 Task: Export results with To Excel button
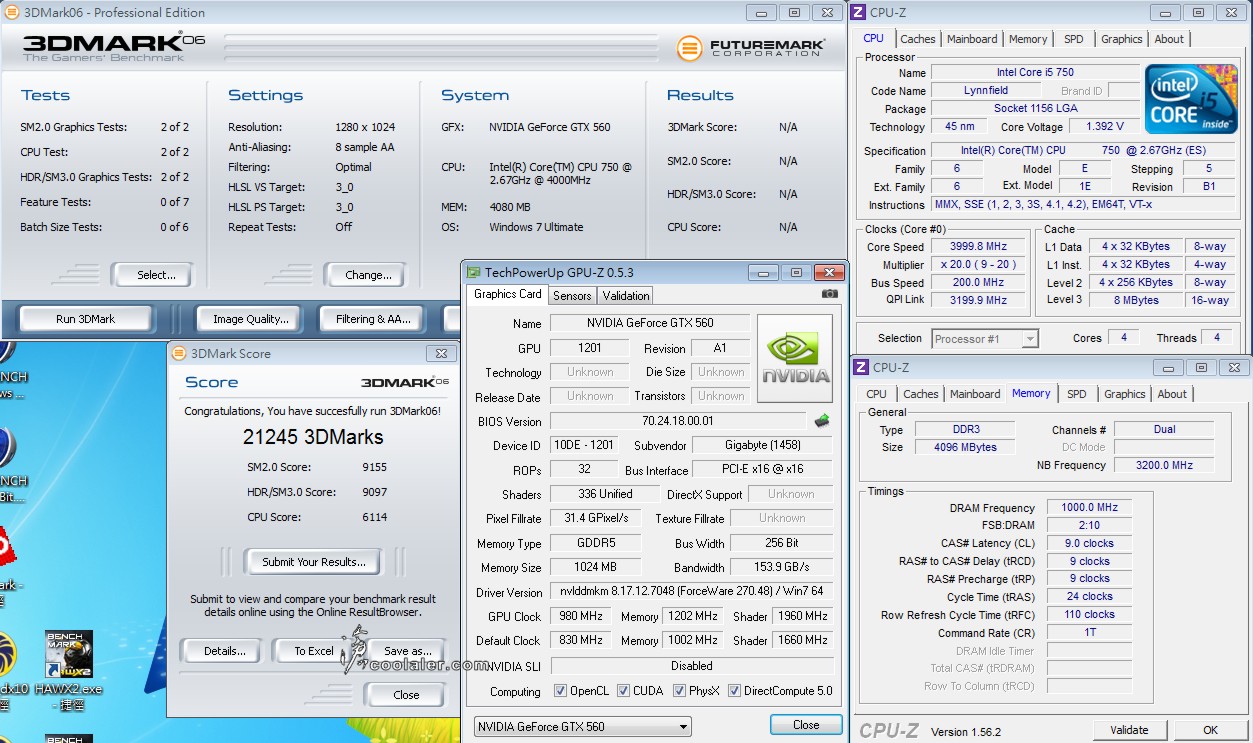coord(314,651)
